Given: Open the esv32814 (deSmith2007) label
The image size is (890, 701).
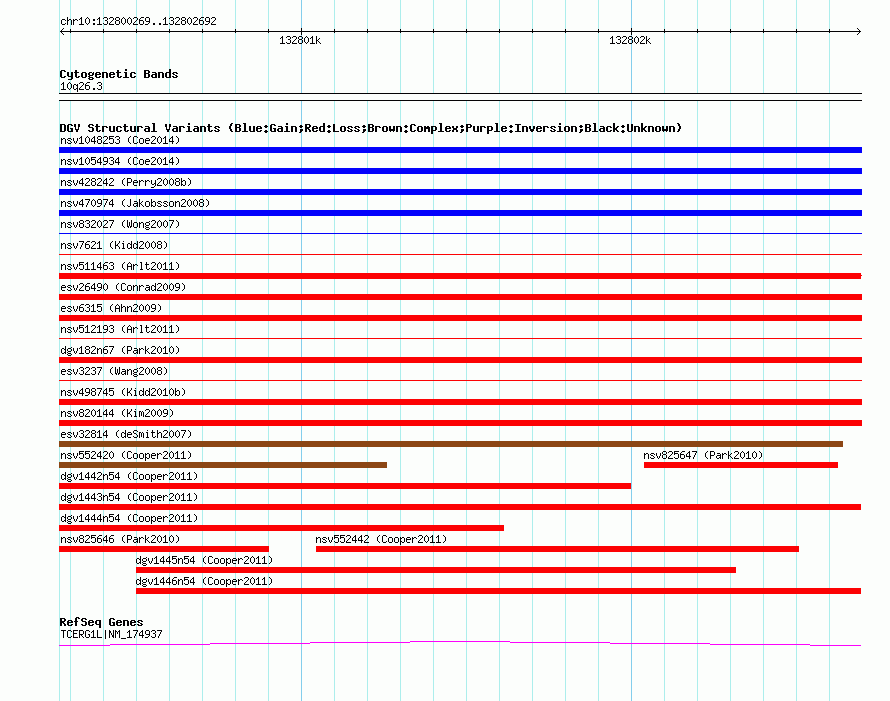Looking at the screenshot, I should click(126, 434).
